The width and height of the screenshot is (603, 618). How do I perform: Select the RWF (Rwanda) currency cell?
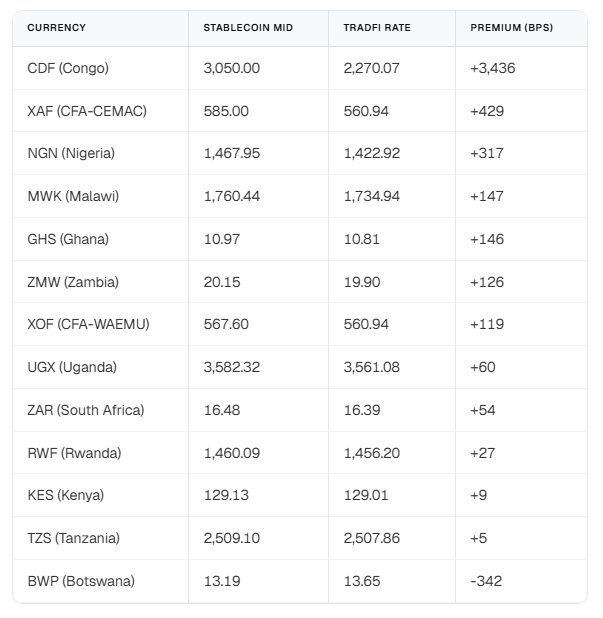pos(74,453)
